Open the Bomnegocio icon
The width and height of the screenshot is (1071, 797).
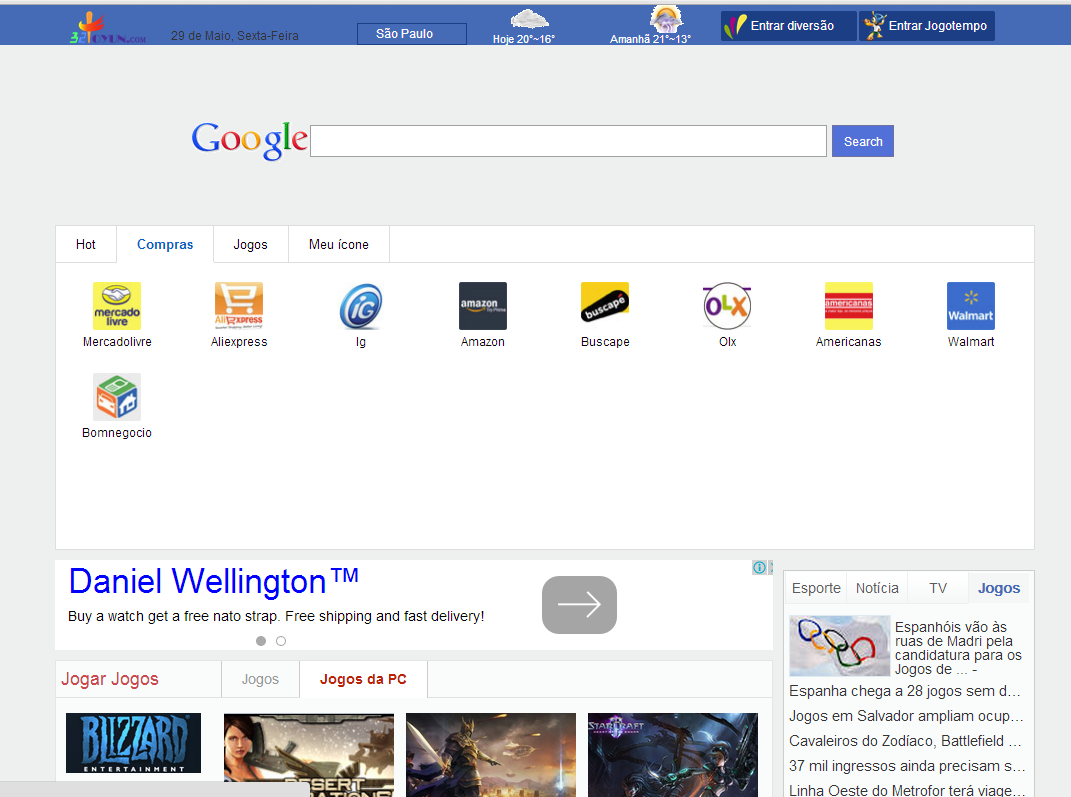[117, 397]
